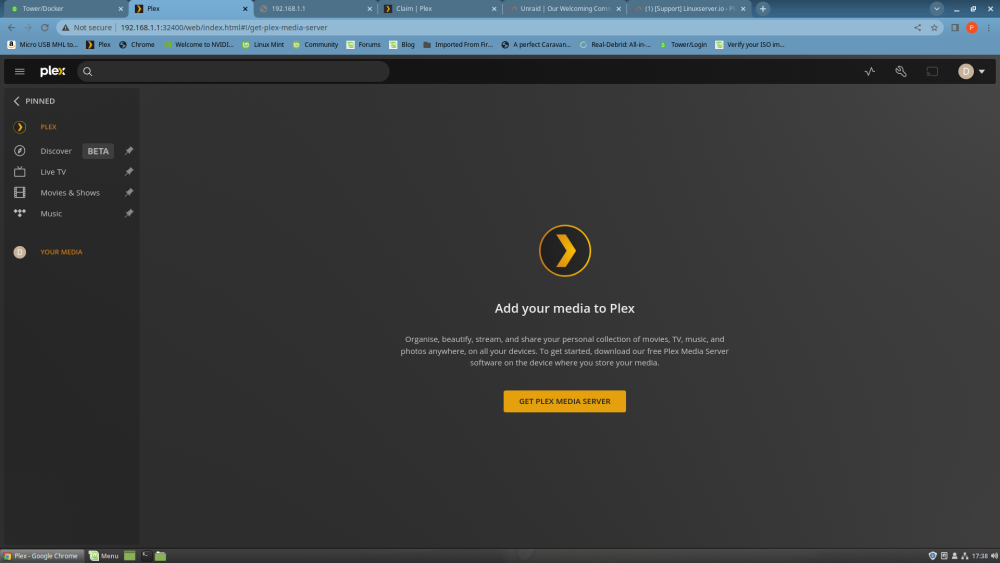1000x563 pixels.
Task: Go back via Pinned chevron
Action: pyautogui.click(x=17, y=101)
